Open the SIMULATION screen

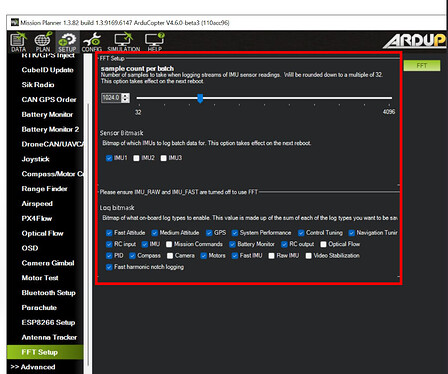pos(124,43)
